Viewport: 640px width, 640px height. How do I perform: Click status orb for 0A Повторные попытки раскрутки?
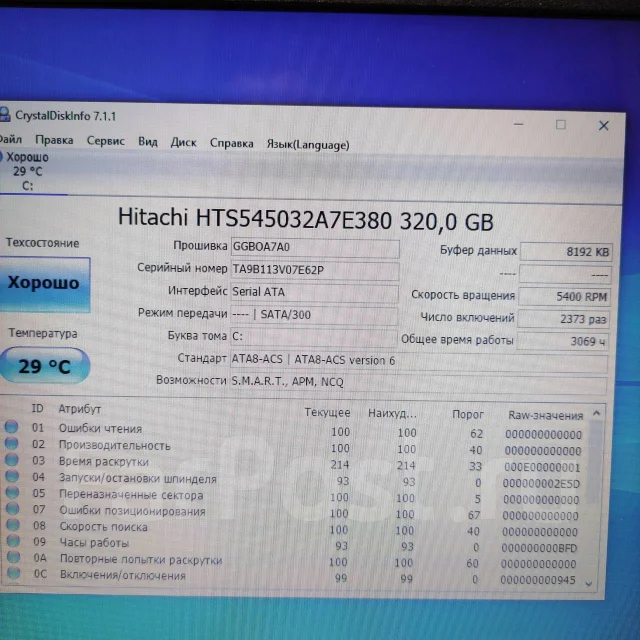(x=13, y=556)
